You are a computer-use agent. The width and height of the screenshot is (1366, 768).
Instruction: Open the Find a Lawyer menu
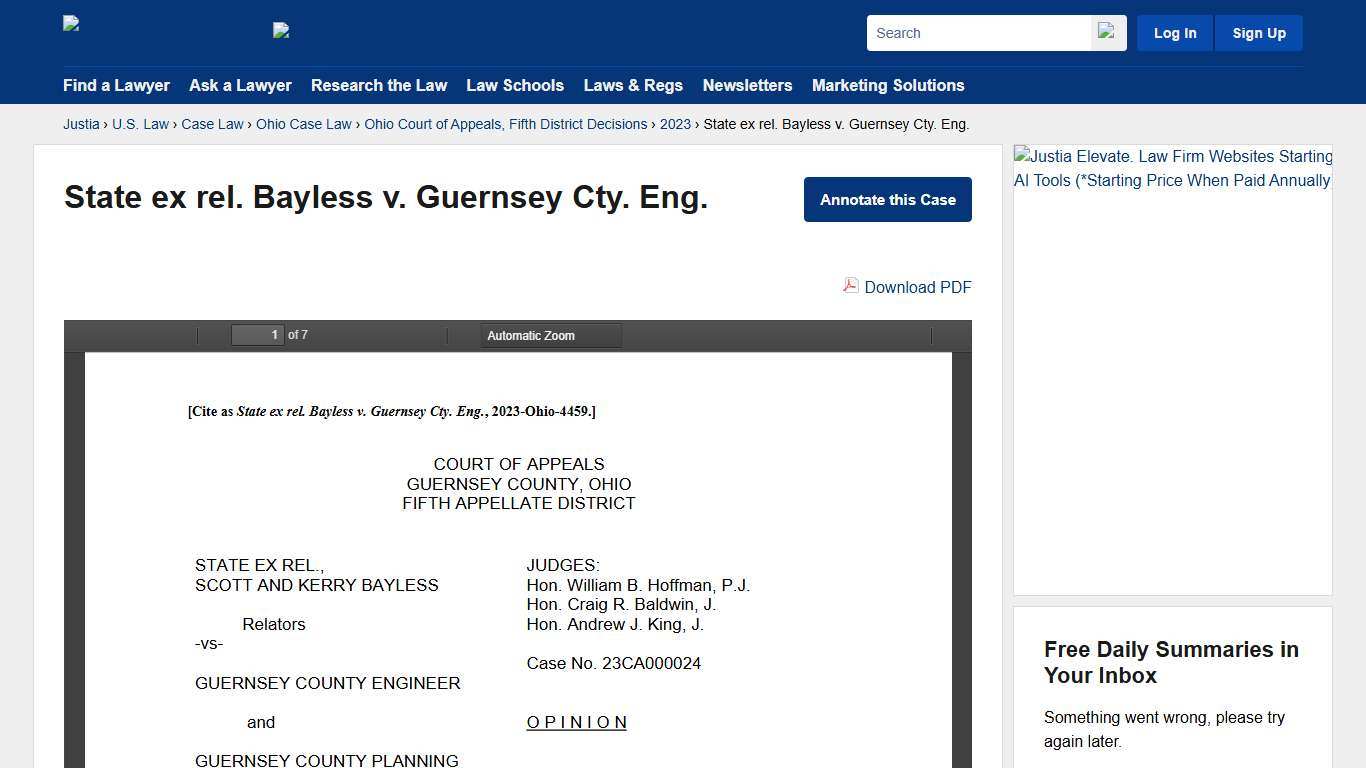116,86
